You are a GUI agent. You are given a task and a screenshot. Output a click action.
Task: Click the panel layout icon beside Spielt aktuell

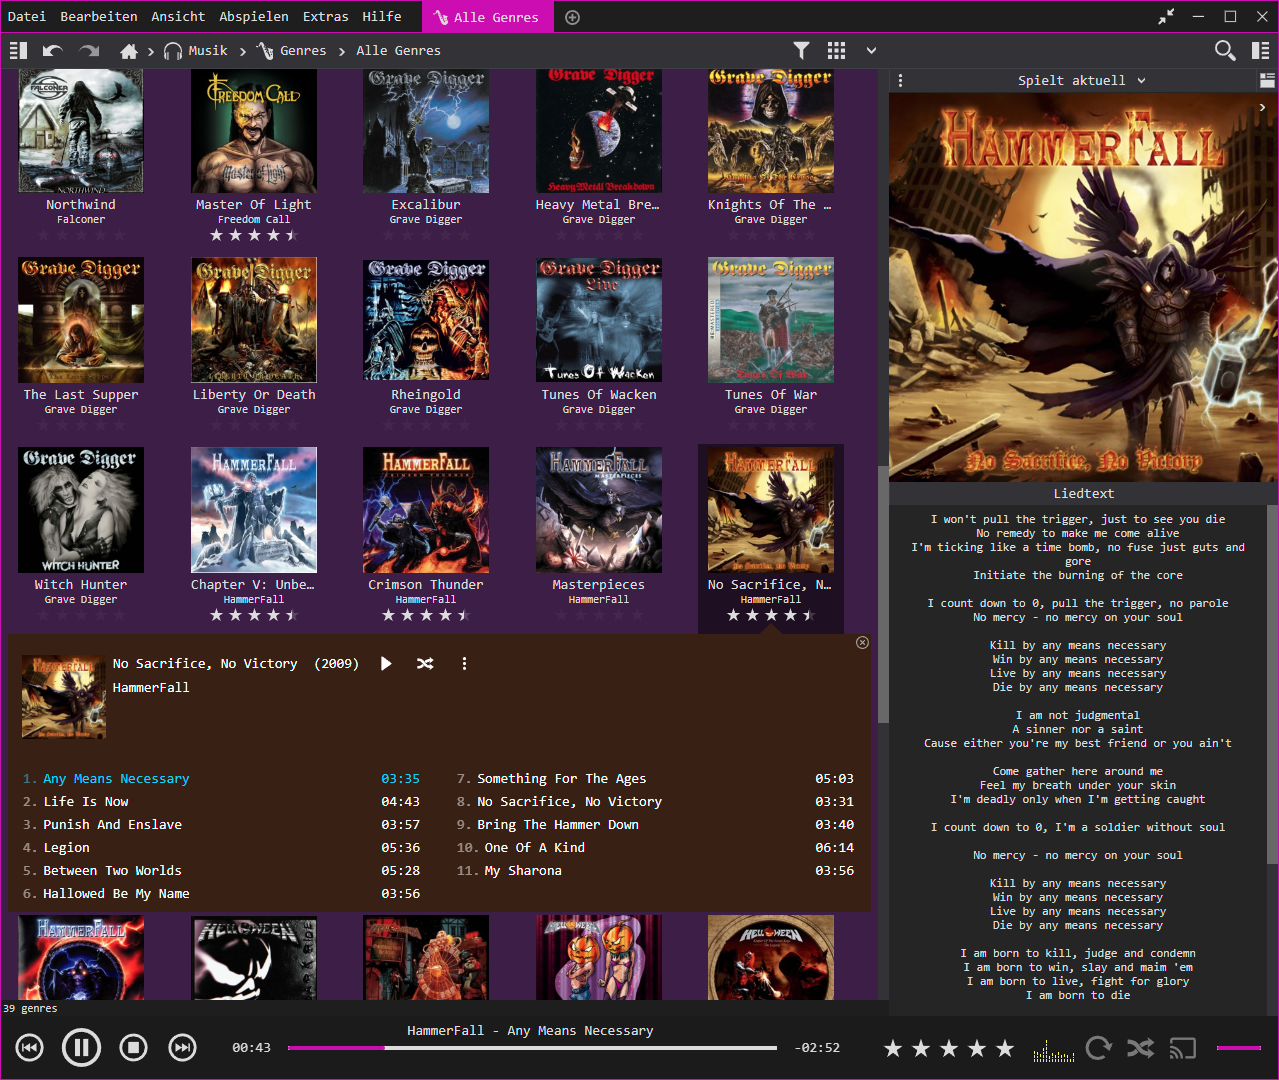pos(1267,81)
